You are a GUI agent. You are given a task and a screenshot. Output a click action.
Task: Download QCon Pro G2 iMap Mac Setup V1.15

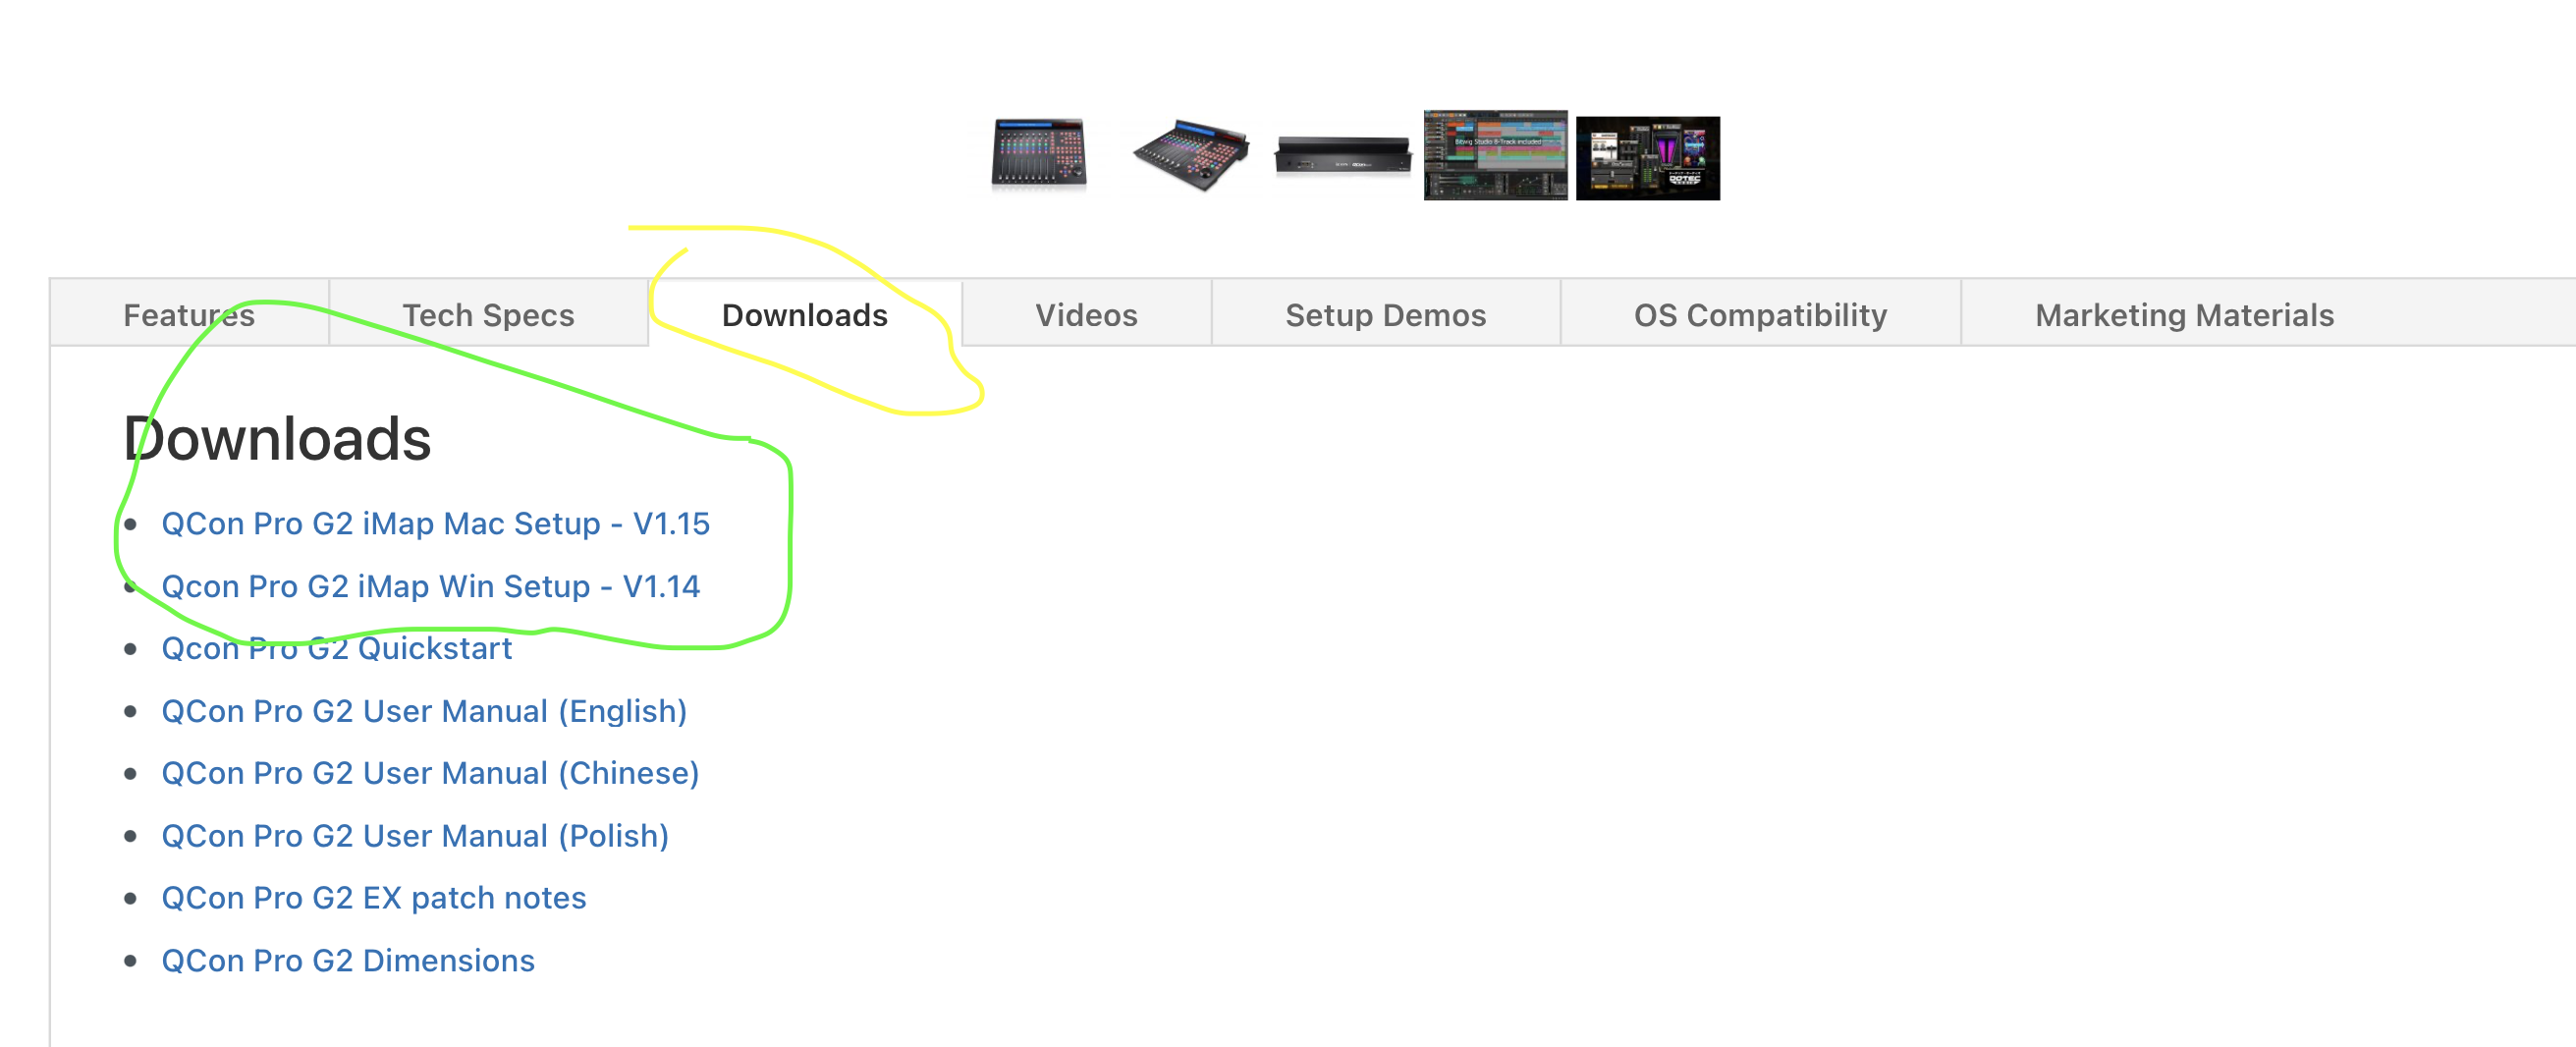[x=435, y=524]
